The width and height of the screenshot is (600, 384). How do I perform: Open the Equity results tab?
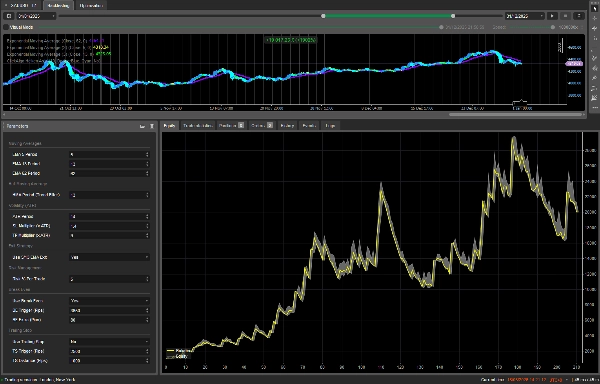pos(169,125)
